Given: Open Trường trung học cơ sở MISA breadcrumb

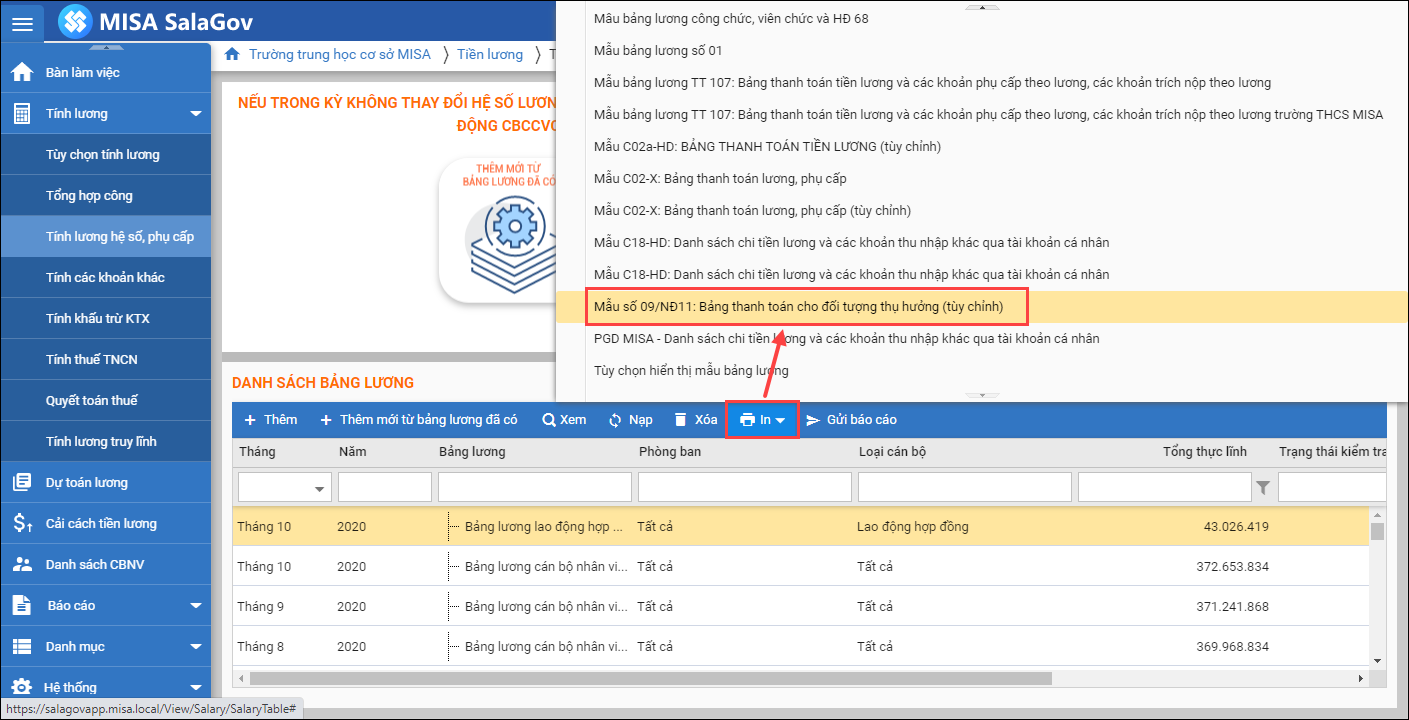Looking at the screenshot, I should click(340, 54).
